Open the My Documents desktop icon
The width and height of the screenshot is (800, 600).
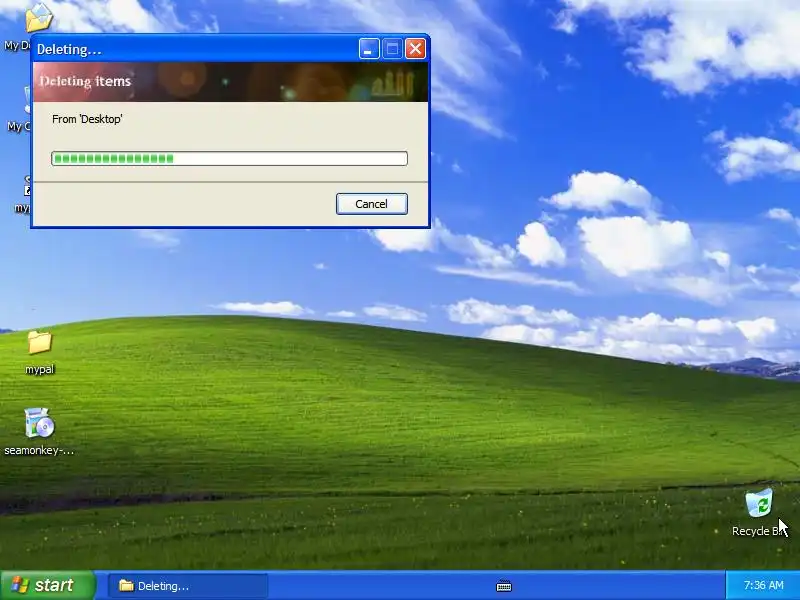click(38, 18)
